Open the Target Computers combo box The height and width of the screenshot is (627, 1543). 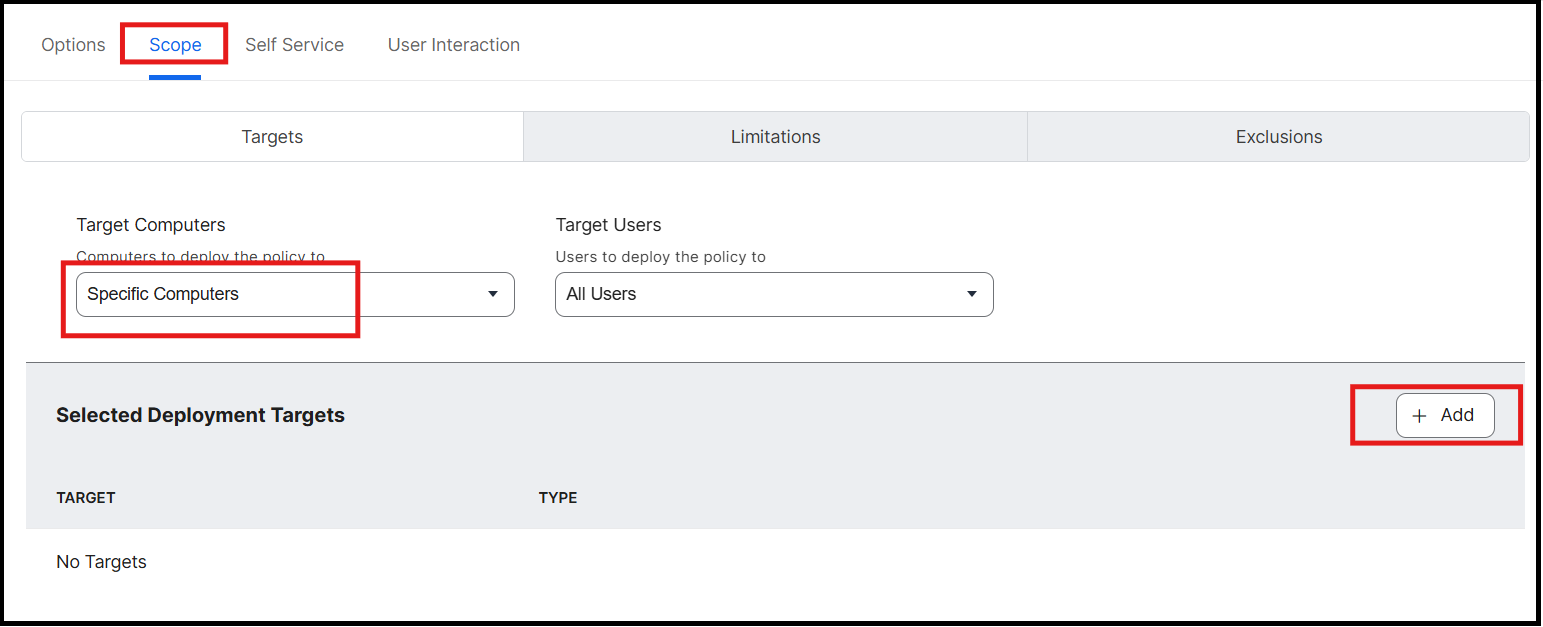295,294
